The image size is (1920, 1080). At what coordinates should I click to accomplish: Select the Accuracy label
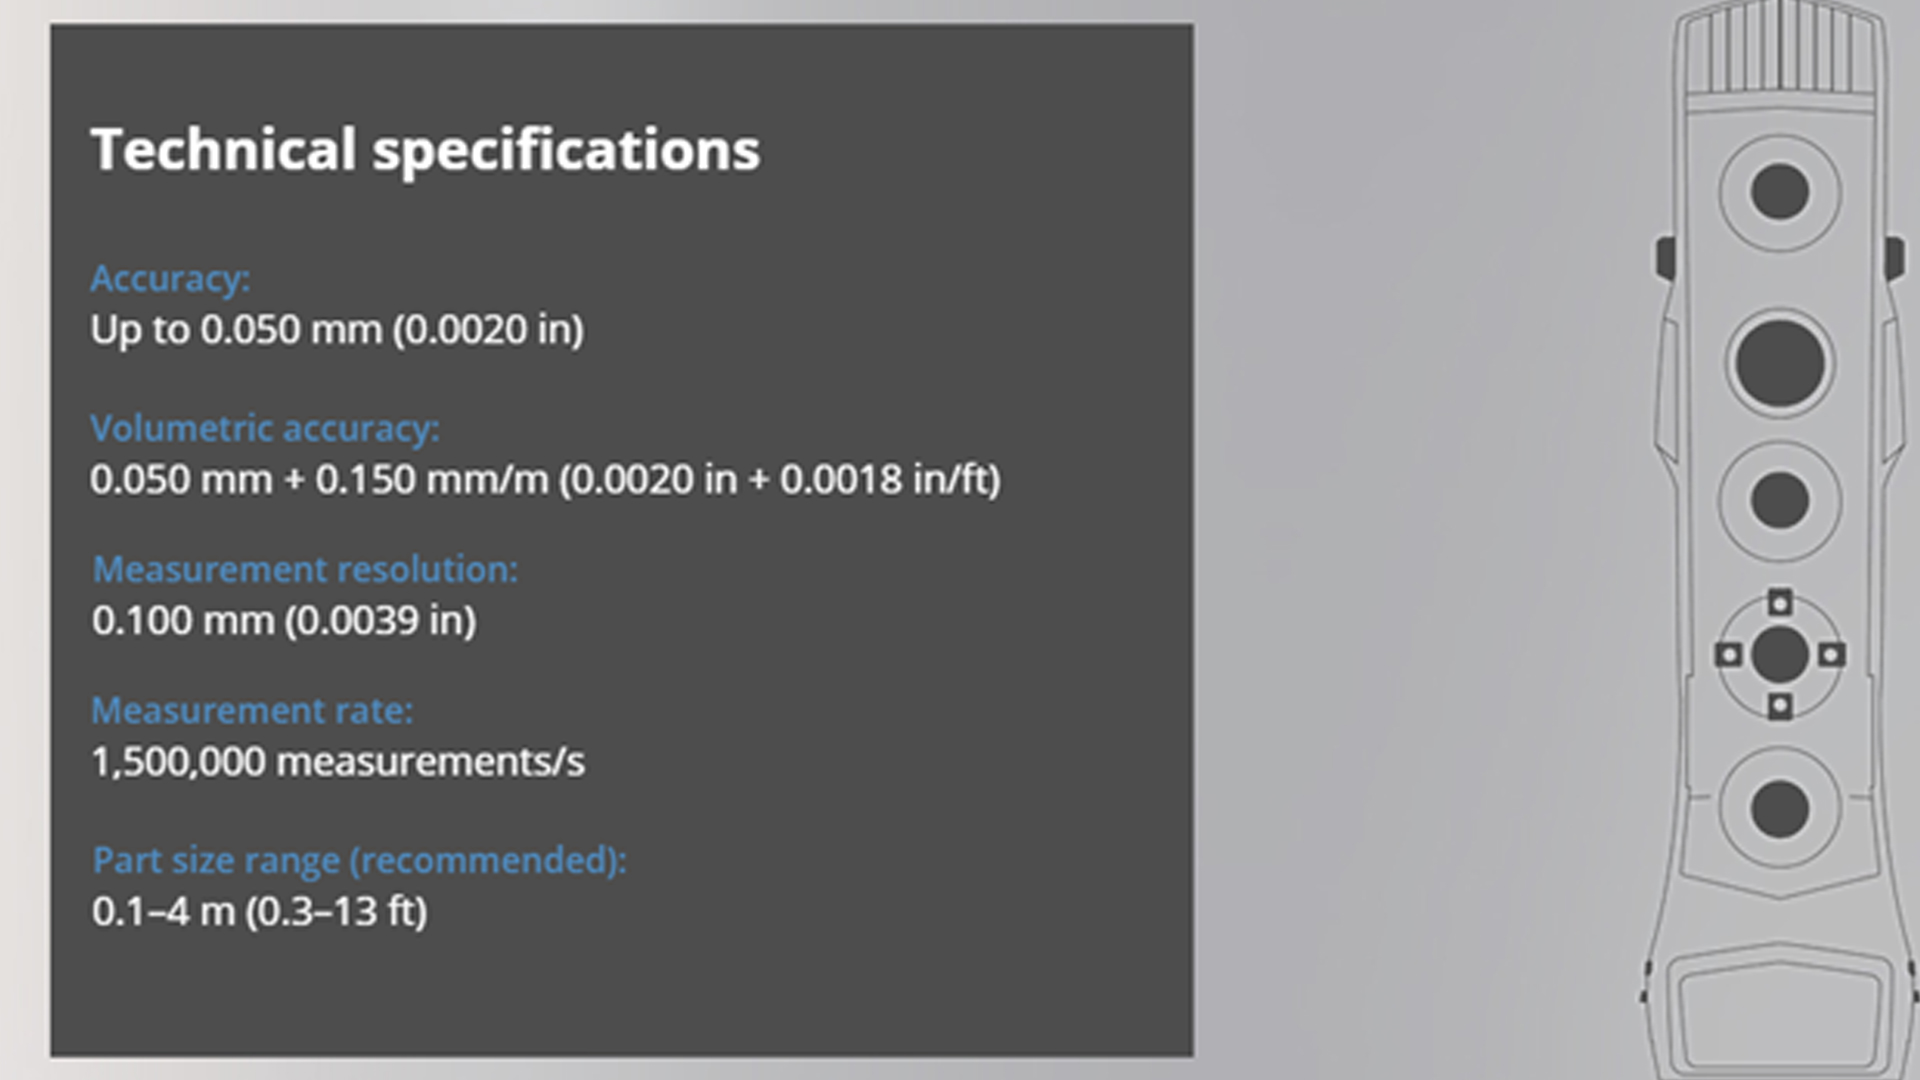pos(170,279)
